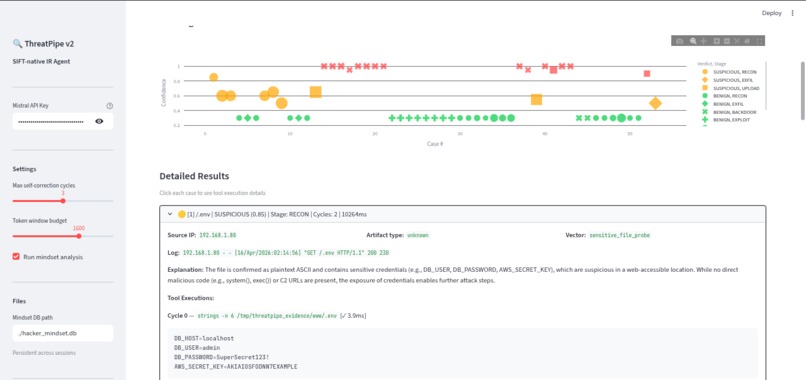Download chart as PNG camera icon

coord(680,41)
